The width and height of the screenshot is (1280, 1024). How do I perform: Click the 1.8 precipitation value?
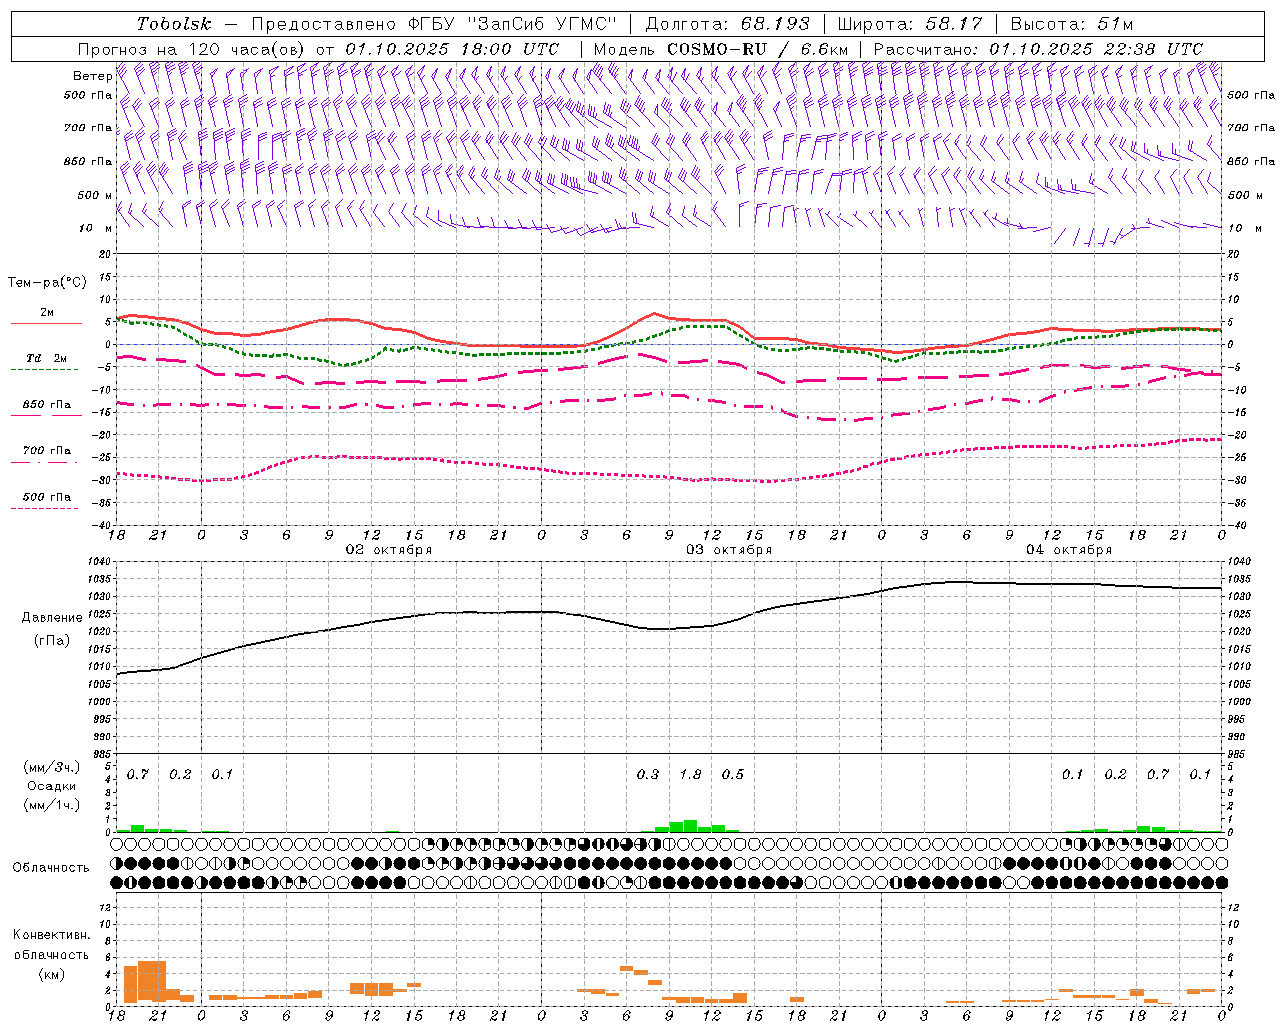tap(690, 774)
